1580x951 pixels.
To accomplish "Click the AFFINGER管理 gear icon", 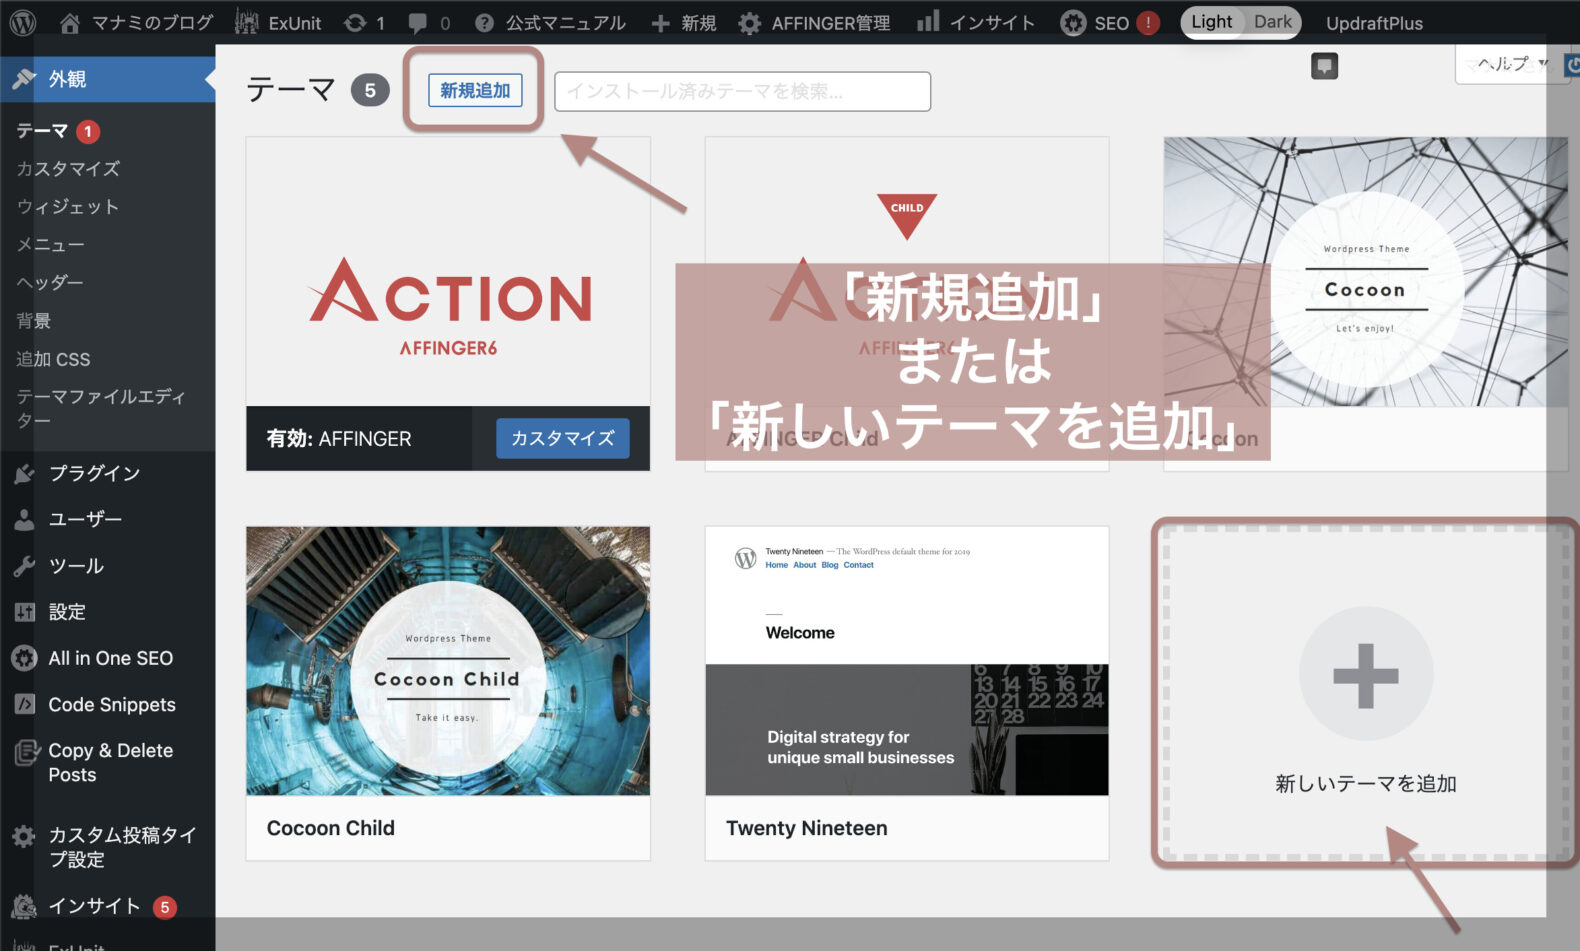I will (x=749, y=23).
